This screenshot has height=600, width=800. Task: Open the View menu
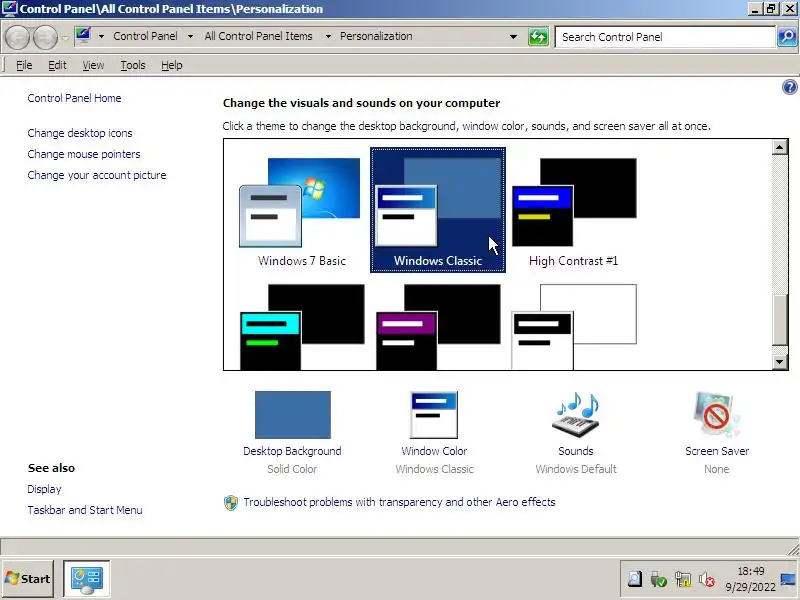[x=93, y=65]
